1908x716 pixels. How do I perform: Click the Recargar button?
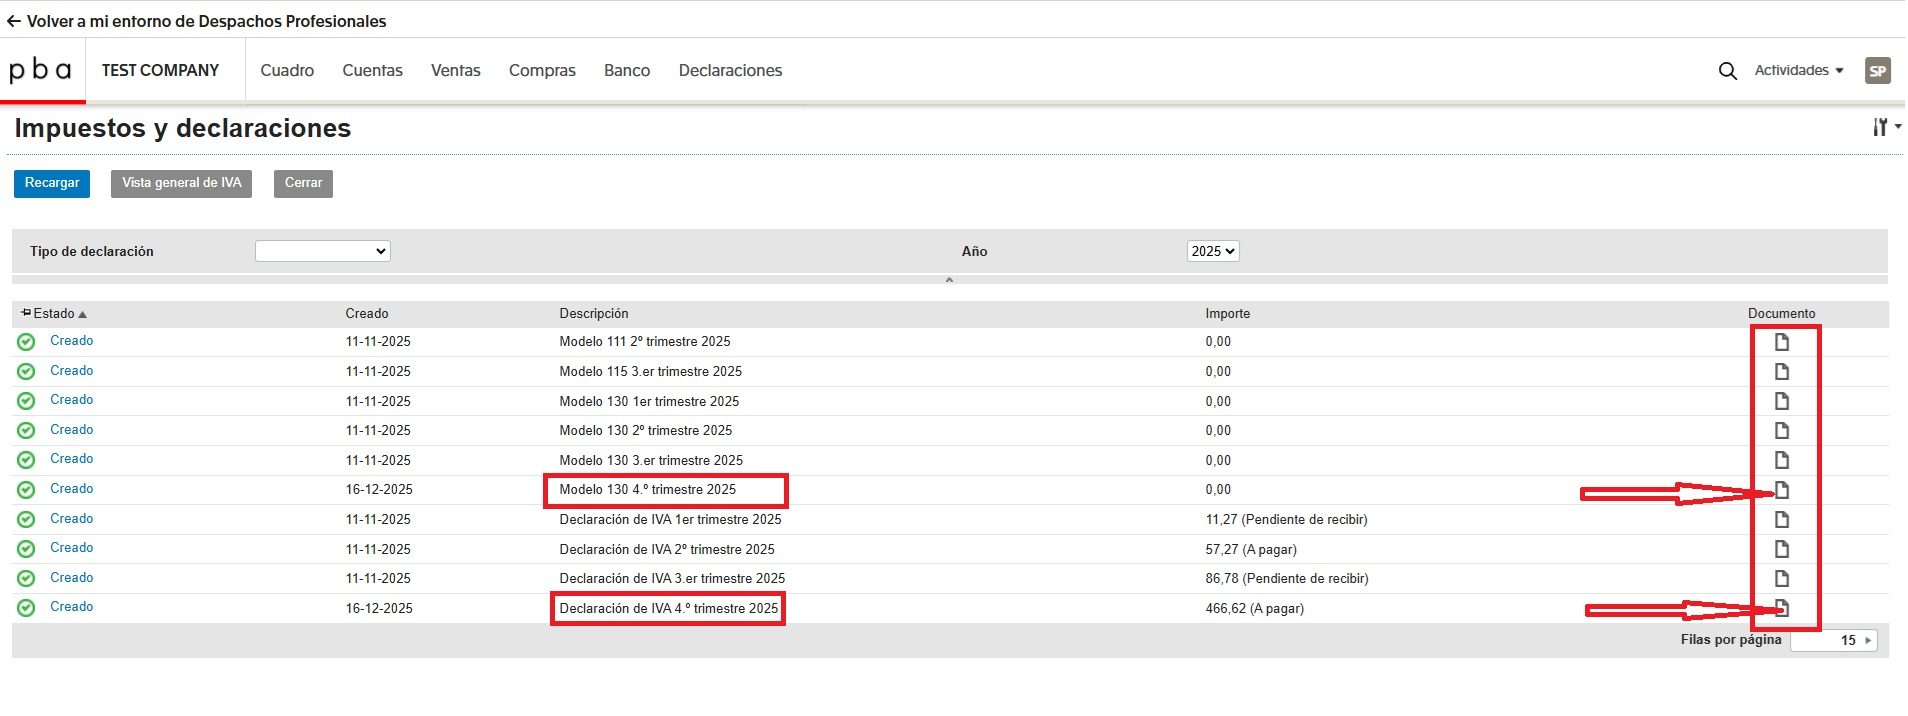pos(51,183)
